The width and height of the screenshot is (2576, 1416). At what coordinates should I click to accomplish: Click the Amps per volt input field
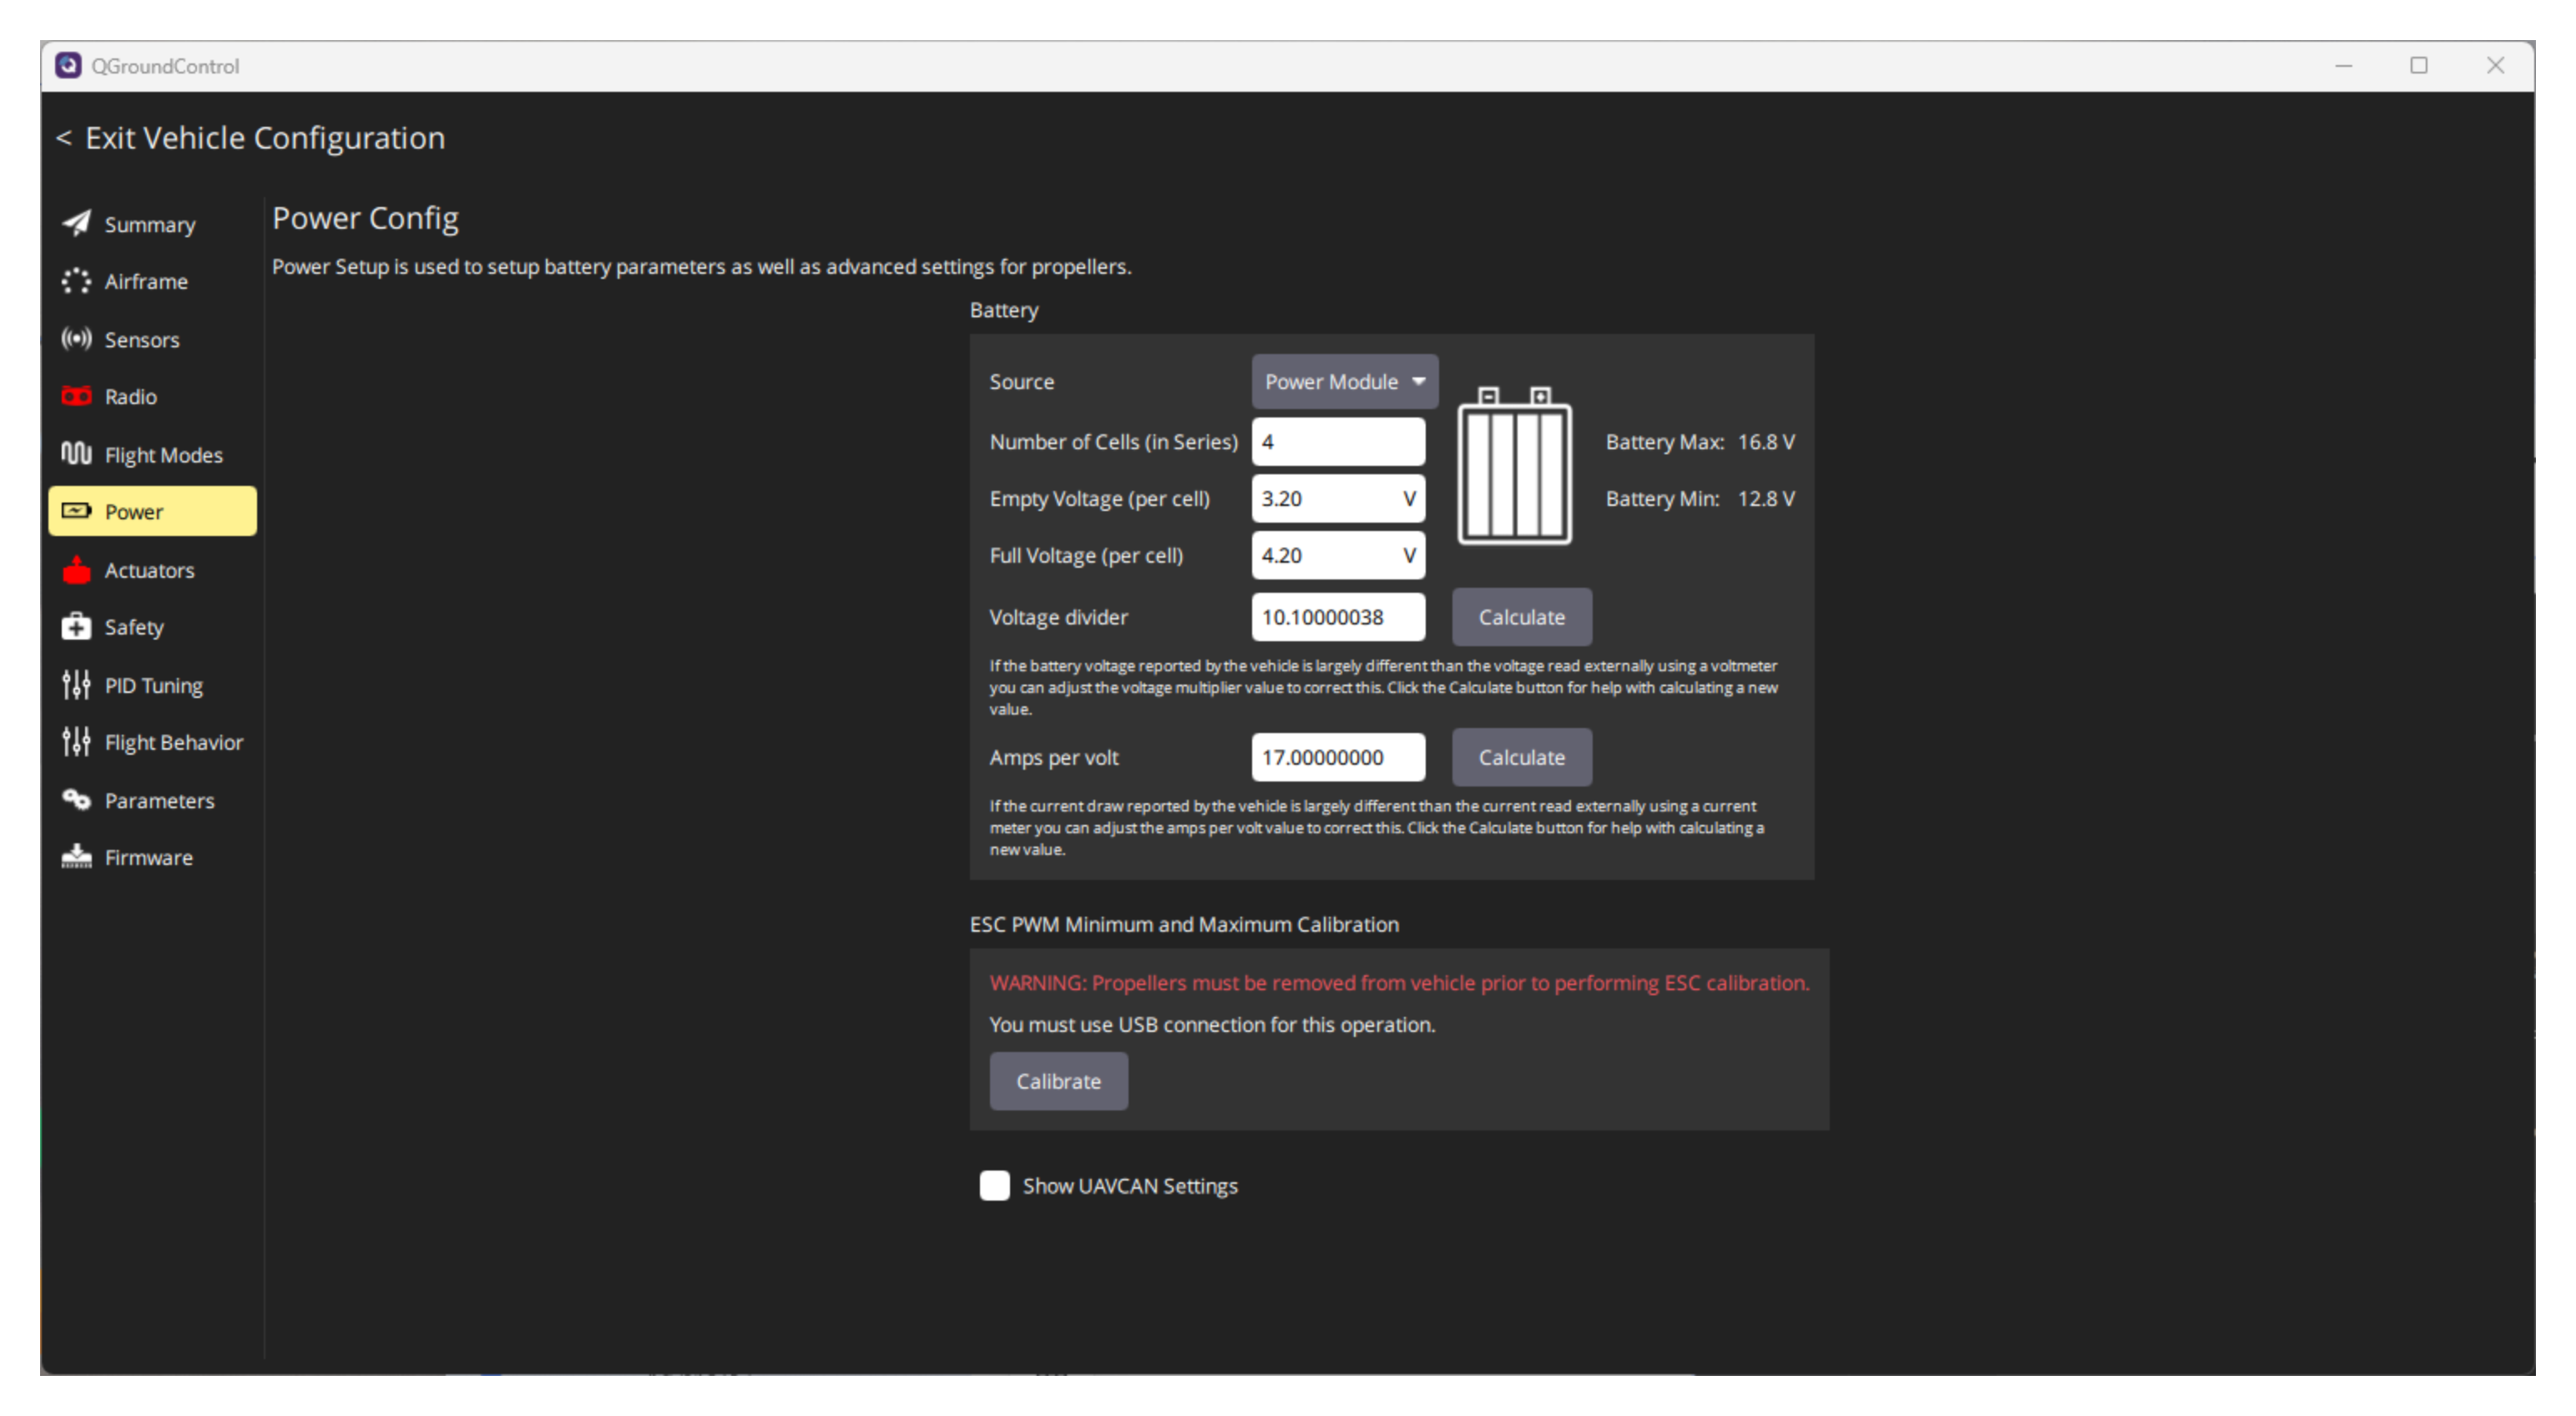[1338, 757]
